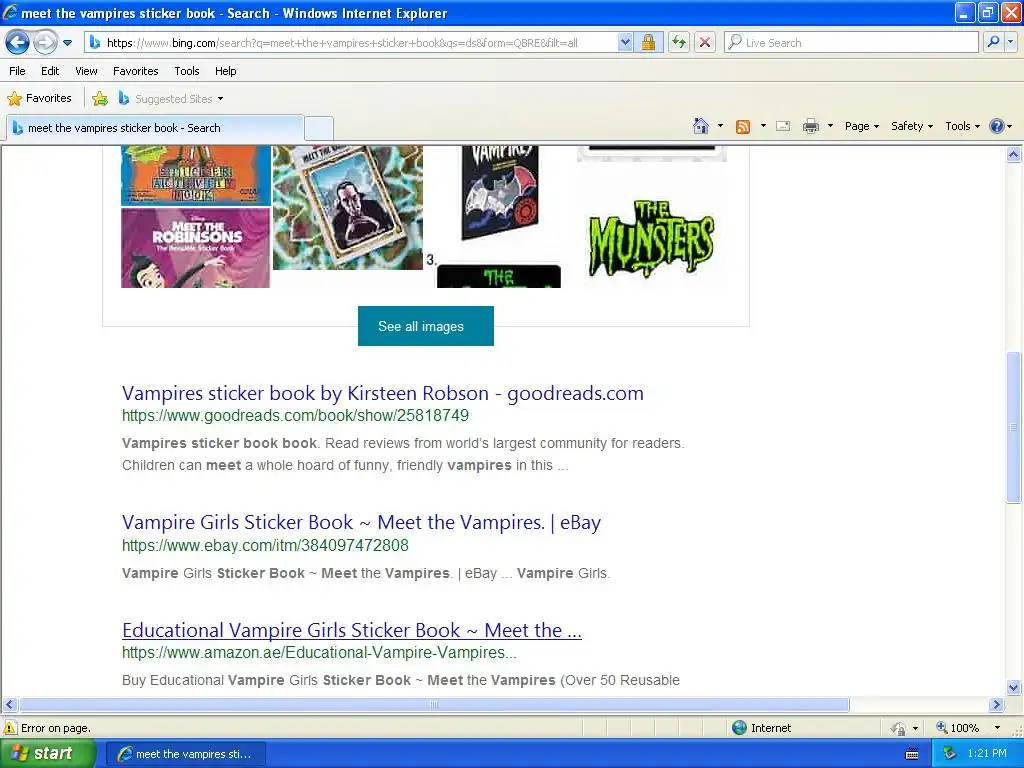Open the Safety command menu
Image resolution: width=1024 pixels, height=768 pixels.
coord(912,126)
